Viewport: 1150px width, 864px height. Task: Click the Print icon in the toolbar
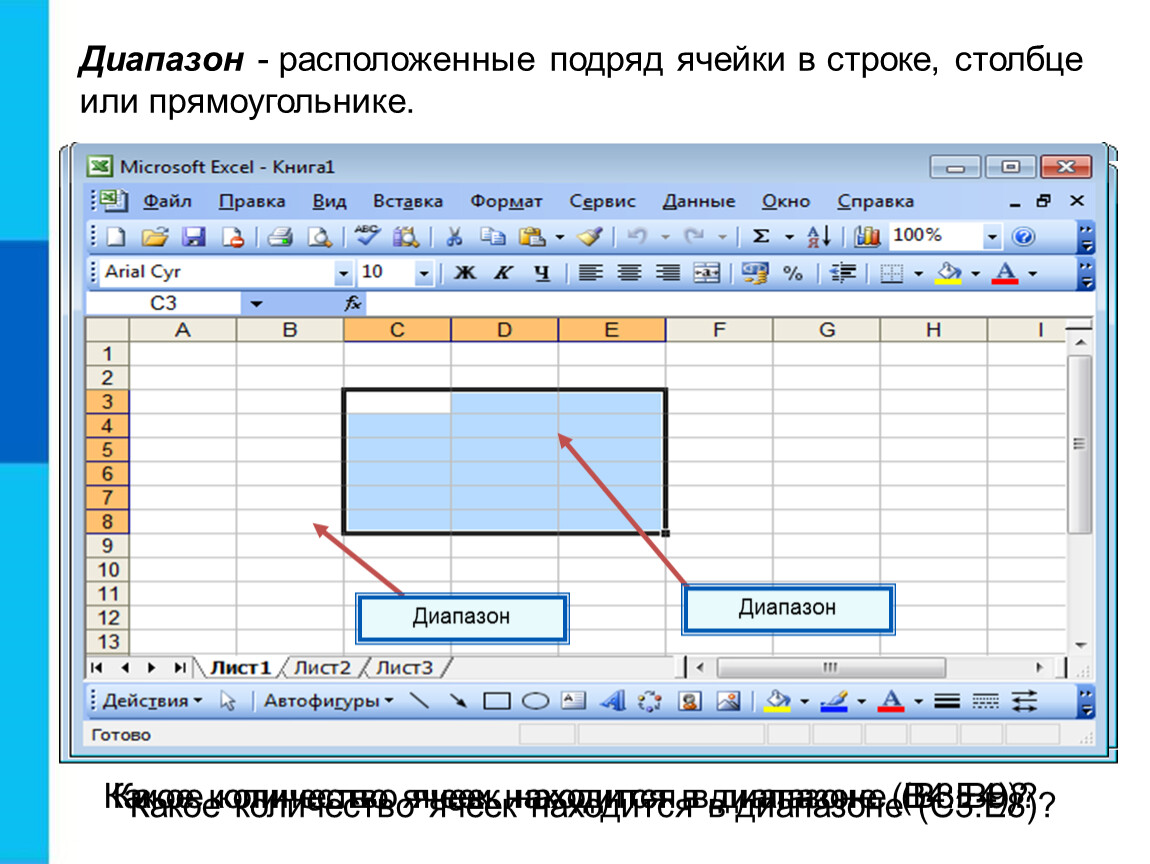[279, 237]
